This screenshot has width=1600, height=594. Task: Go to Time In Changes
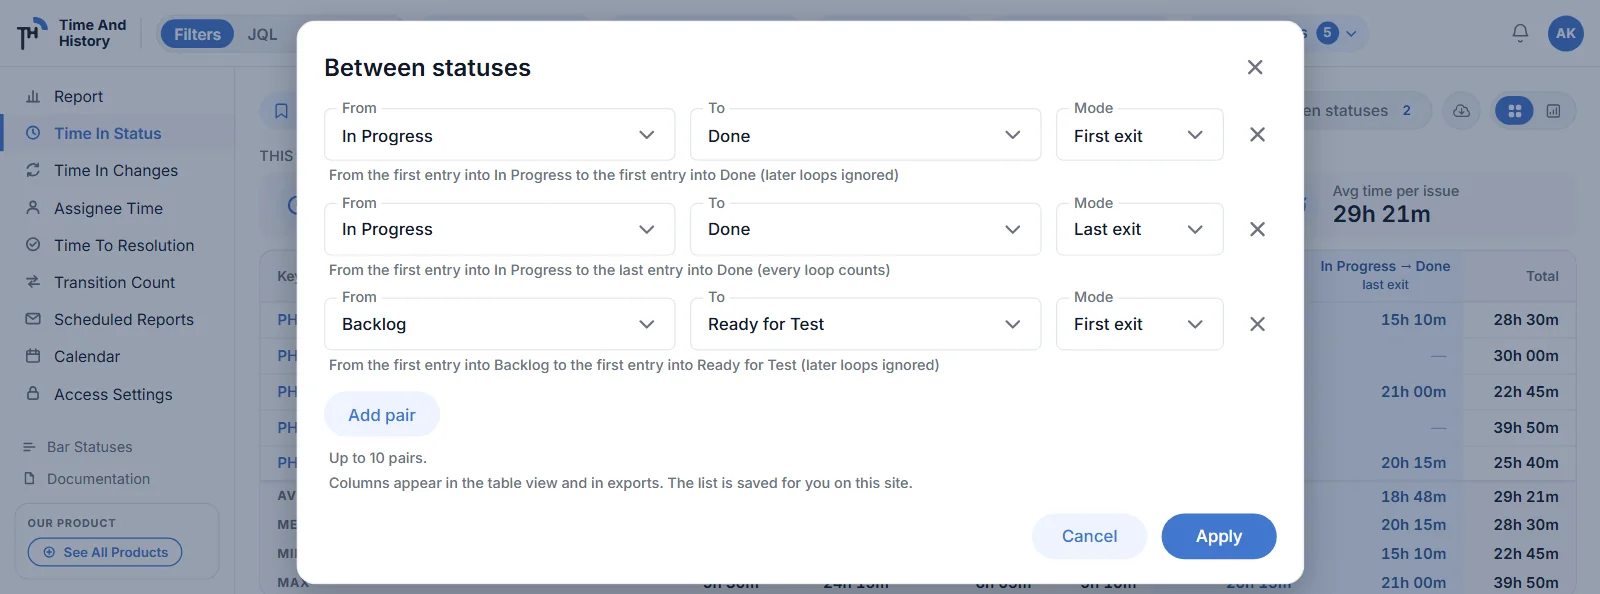coord(118,170)
